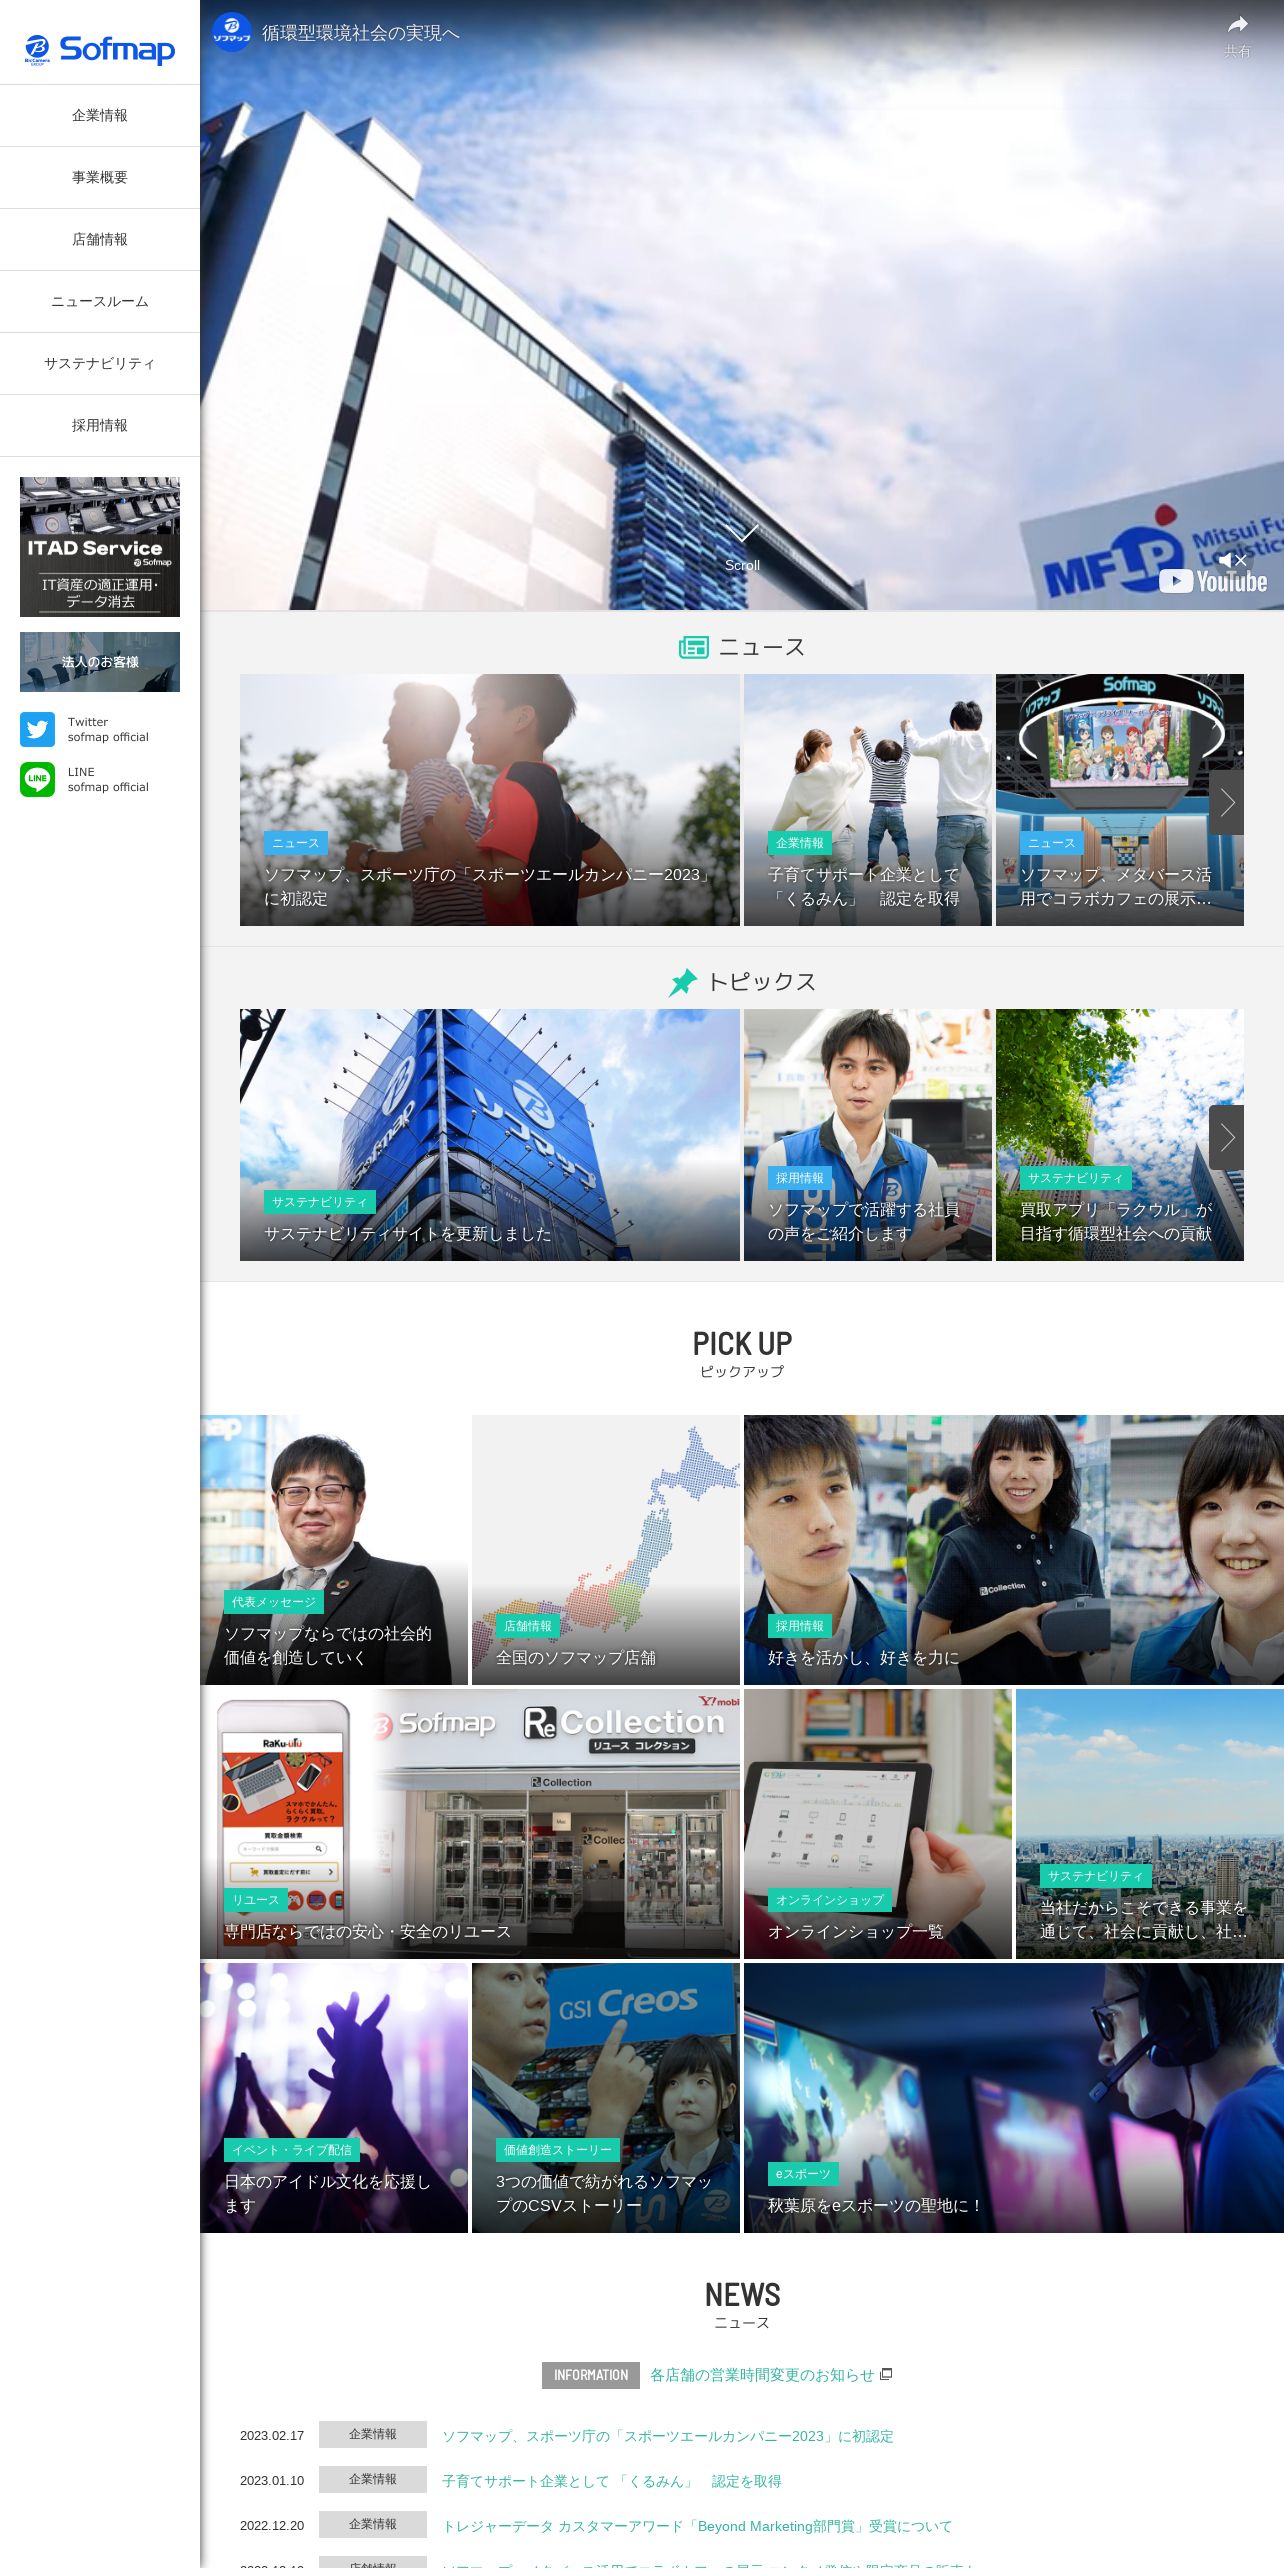Open 代表メッセージ pickup card
This screenshot has width=1284, height=2568.
pos(334,1550)
